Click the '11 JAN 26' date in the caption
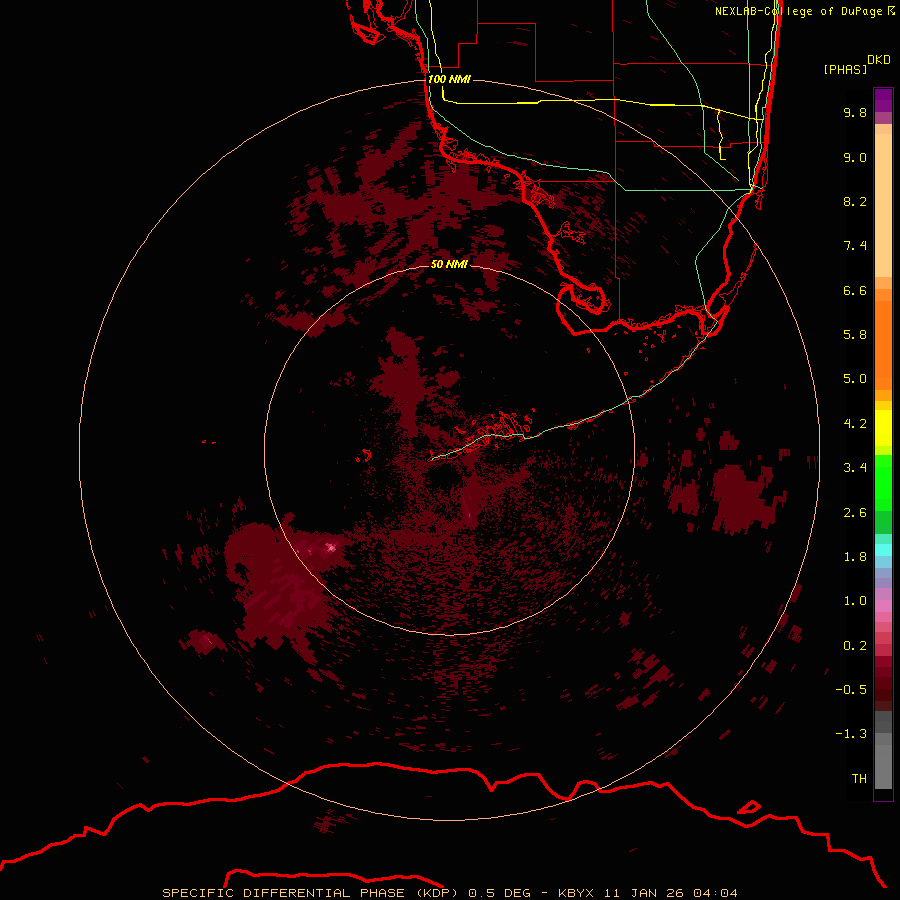 [x=645, y=893]
